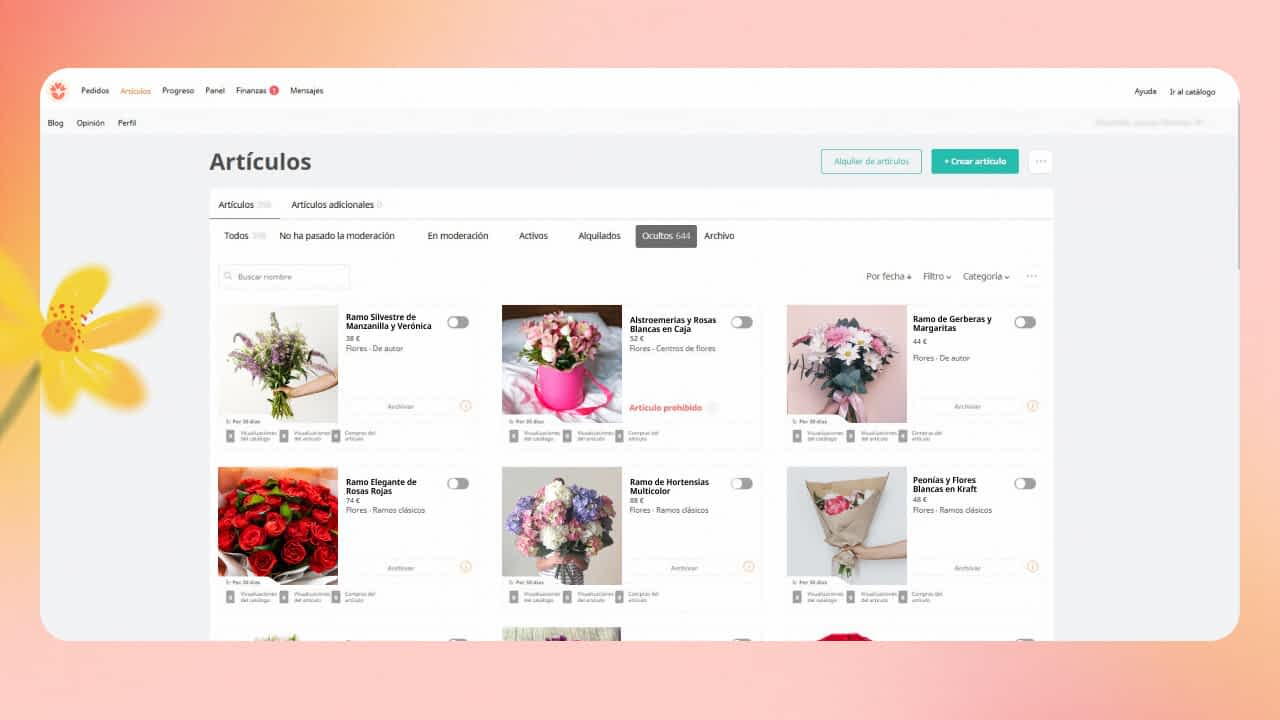Click info icon on Peonías y Flores Blancas card

click(x=1032, y=567)
